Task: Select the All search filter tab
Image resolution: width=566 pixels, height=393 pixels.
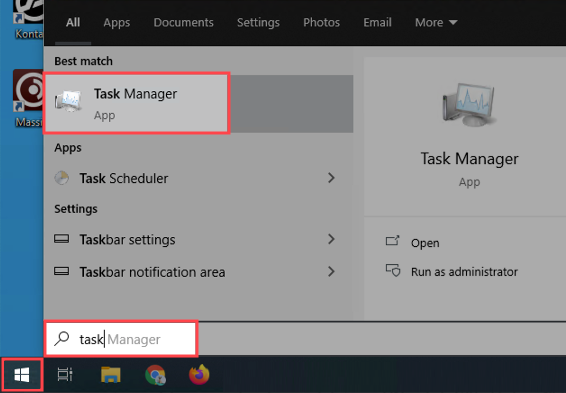Action: point(73,22)
